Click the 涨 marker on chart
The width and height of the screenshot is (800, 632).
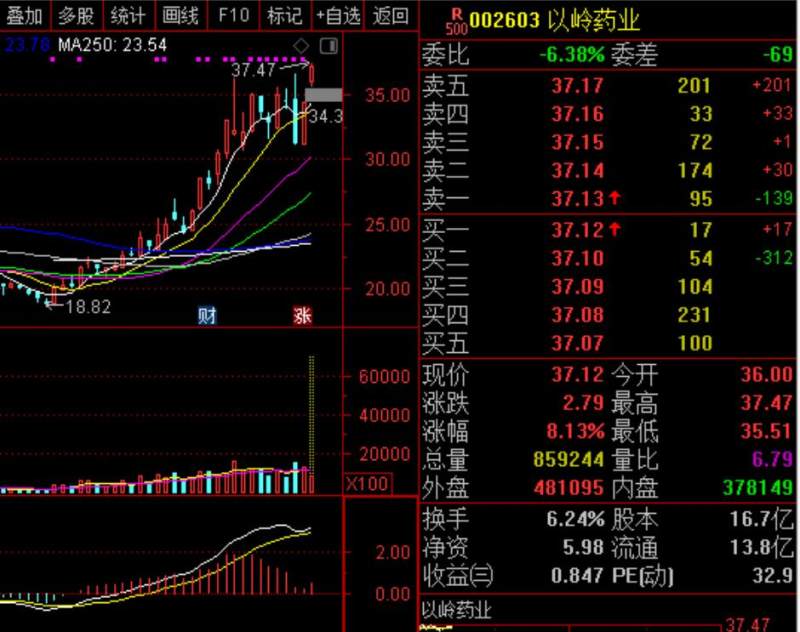302,316
